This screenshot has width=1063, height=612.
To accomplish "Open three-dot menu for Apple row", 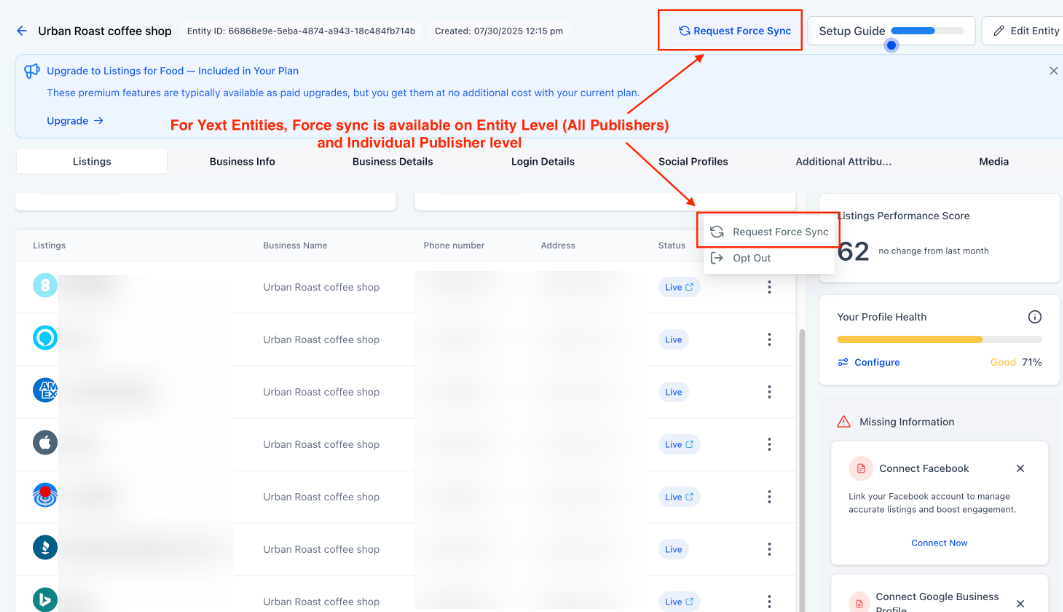I will click(x=769, y=444).
